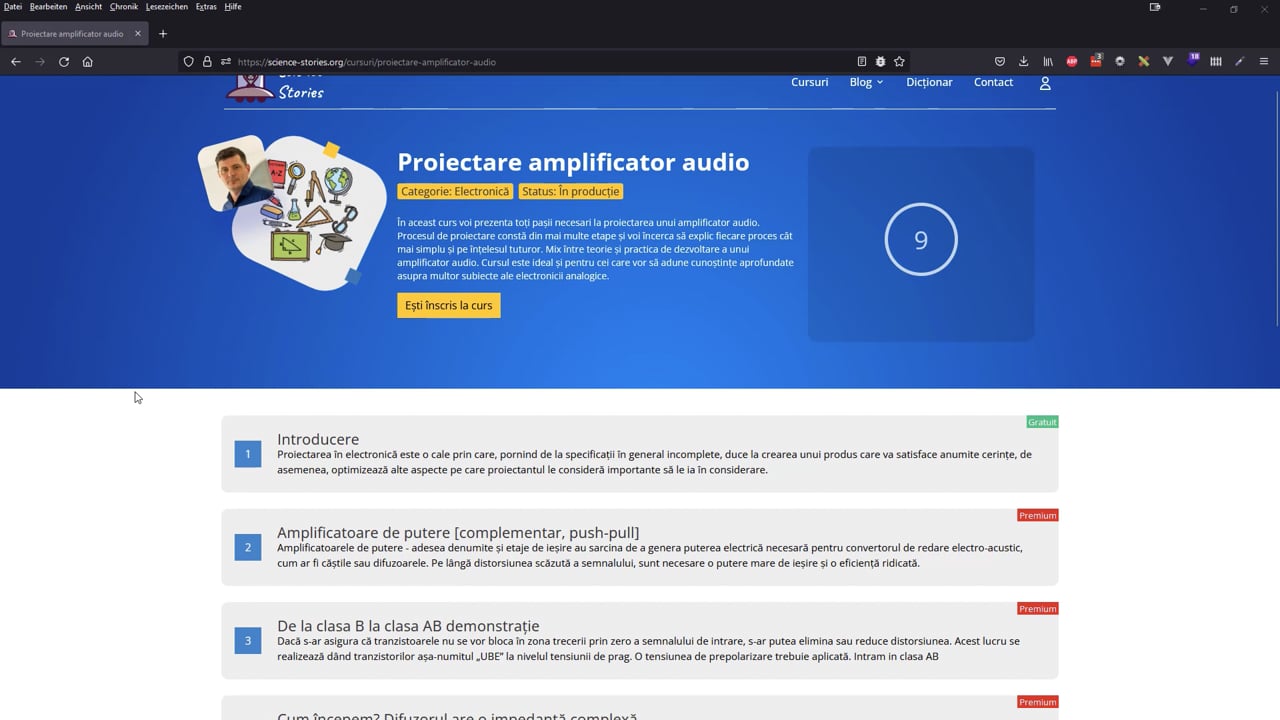Open a new browser tab
1280x720 pixels.
point(163,34)
